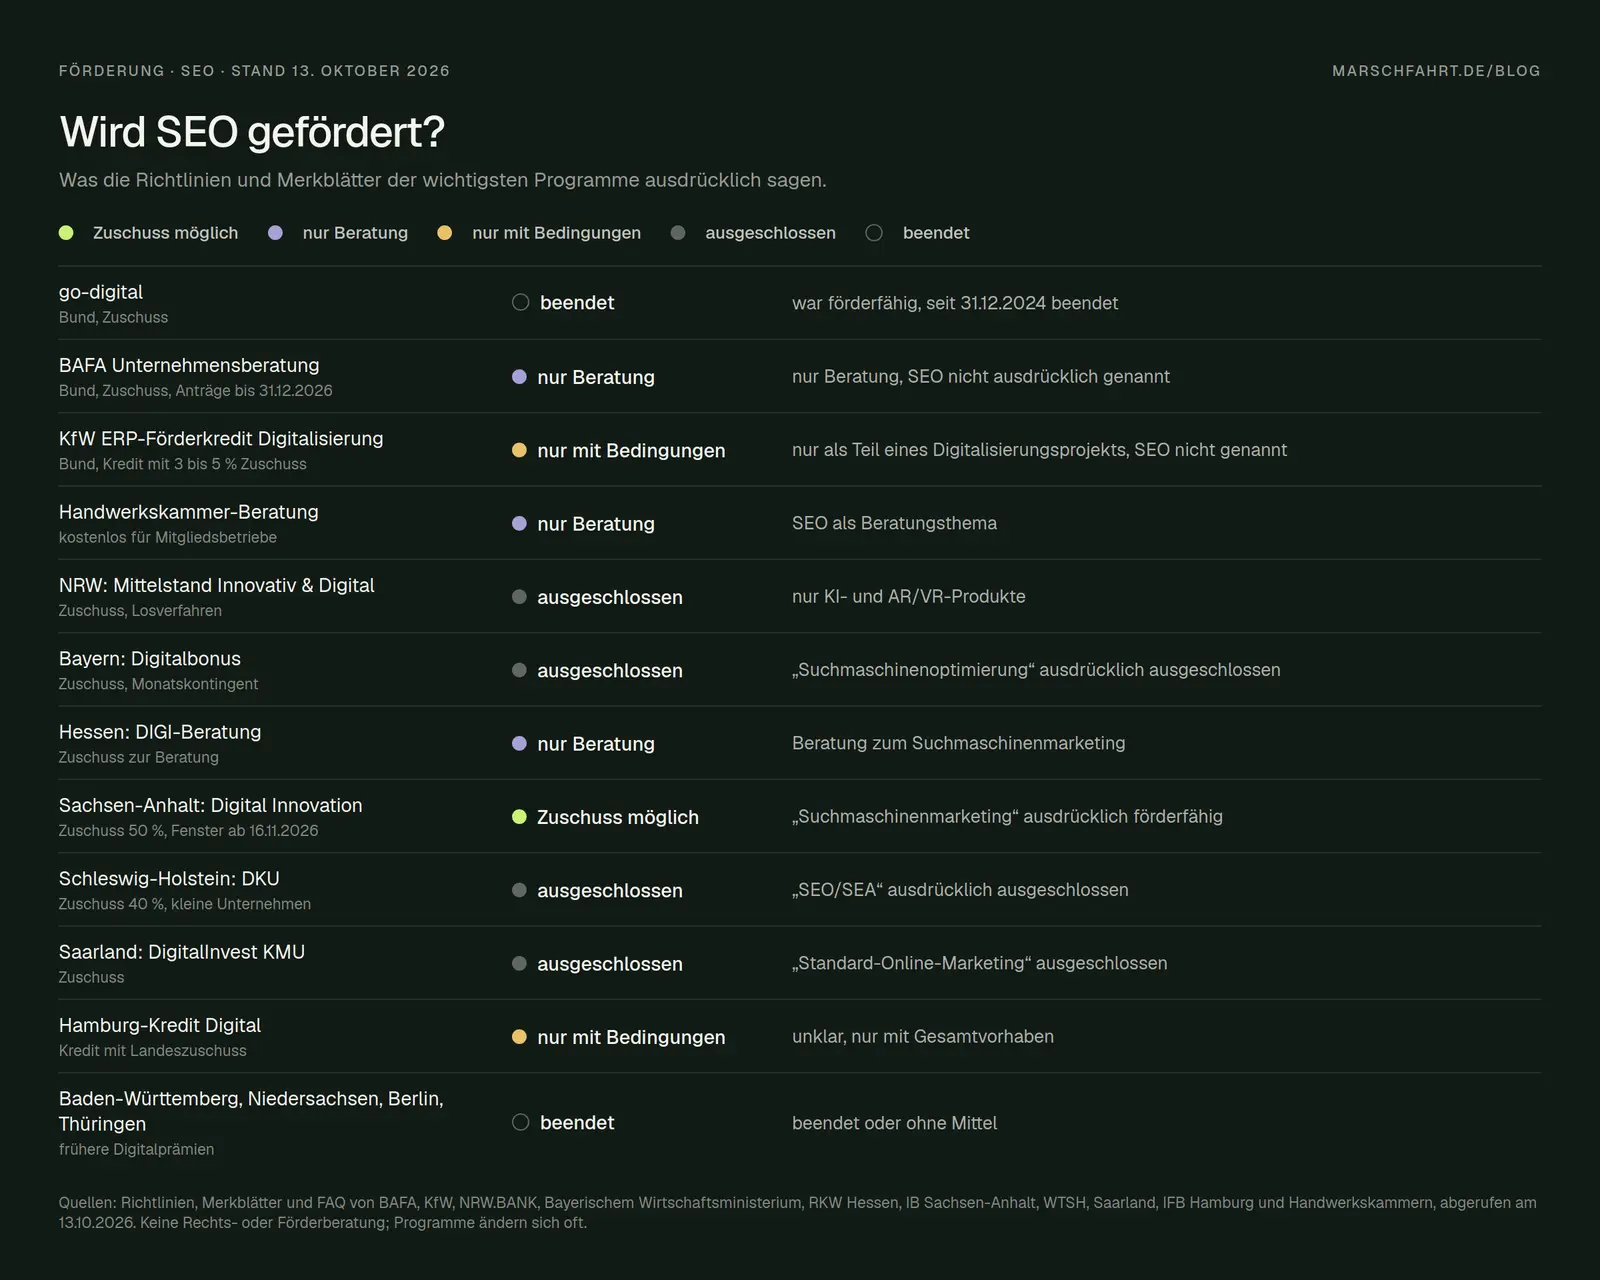Click the note 'war förderfähig, seit 31.12.2024 beendet'
The width and height of the screenshot is (1600, 1280).
(955, 303)
